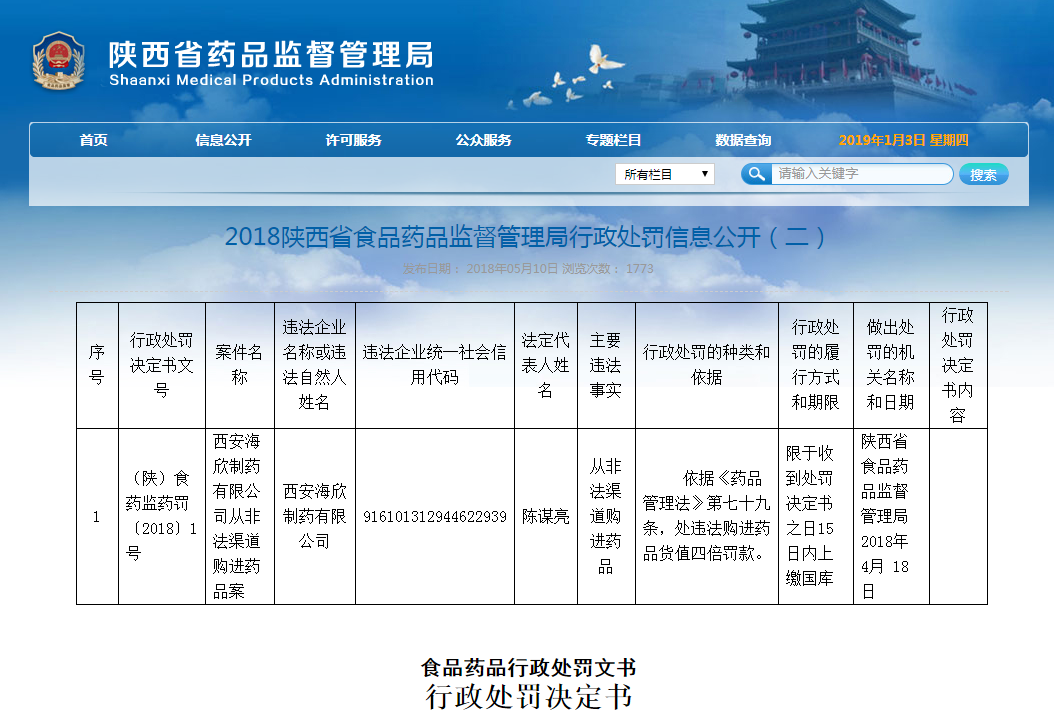Click the Shaanxi Medical Products Administration subtitle
Image resolution: width=1054 pixels, height=714 pixels.
pyautogui.click(x=270, y=80)
